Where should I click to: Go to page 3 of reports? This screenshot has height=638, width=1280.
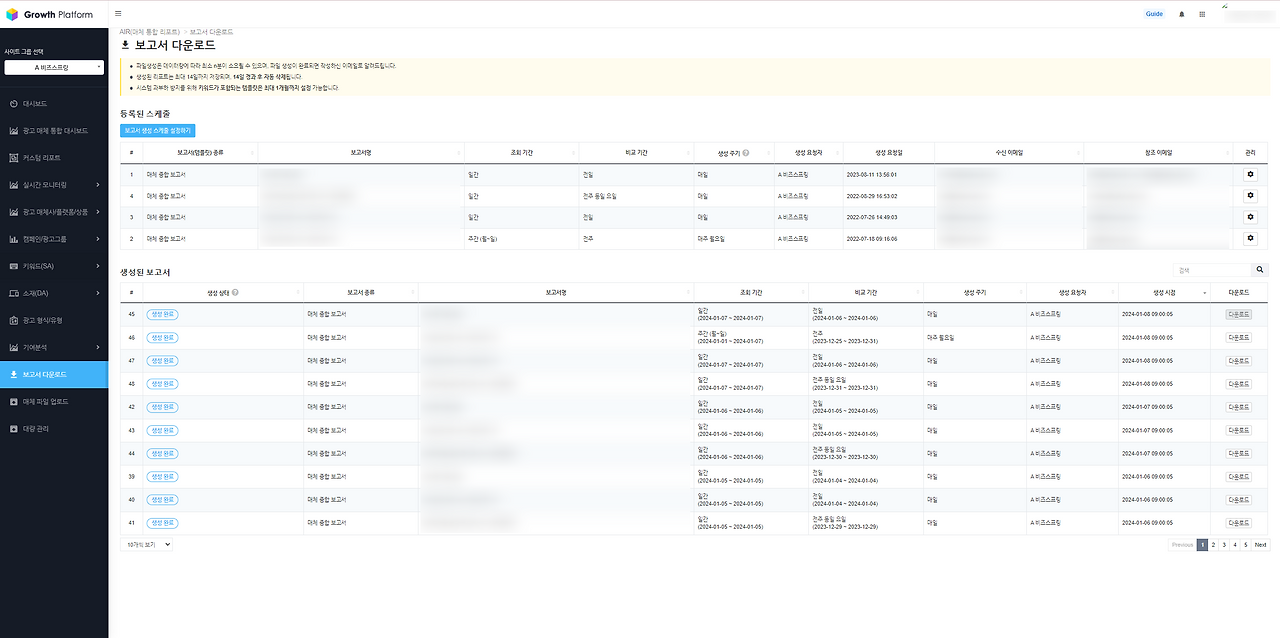coord(1224,545)
